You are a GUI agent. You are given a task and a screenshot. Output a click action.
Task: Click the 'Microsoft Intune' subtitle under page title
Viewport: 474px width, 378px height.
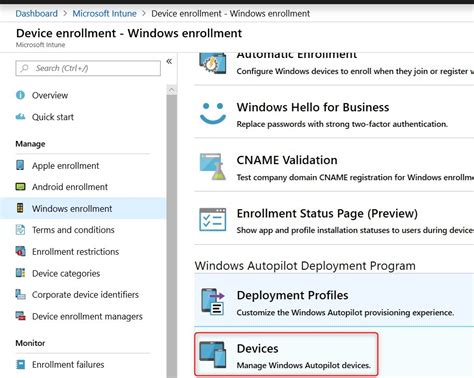(x=40, y=45)
